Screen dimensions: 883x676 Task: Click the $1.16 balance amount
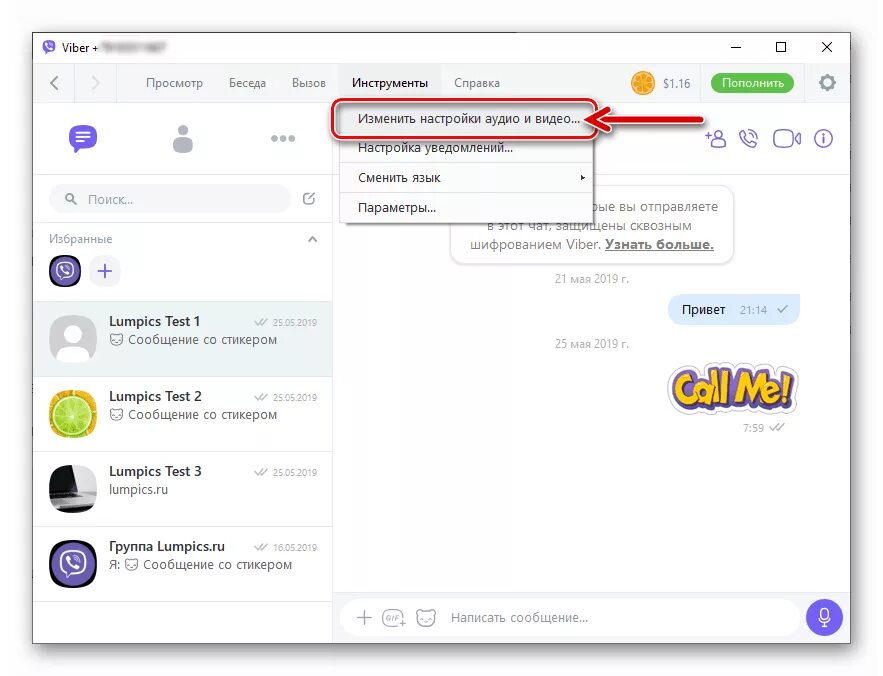(x=676, y=83)
